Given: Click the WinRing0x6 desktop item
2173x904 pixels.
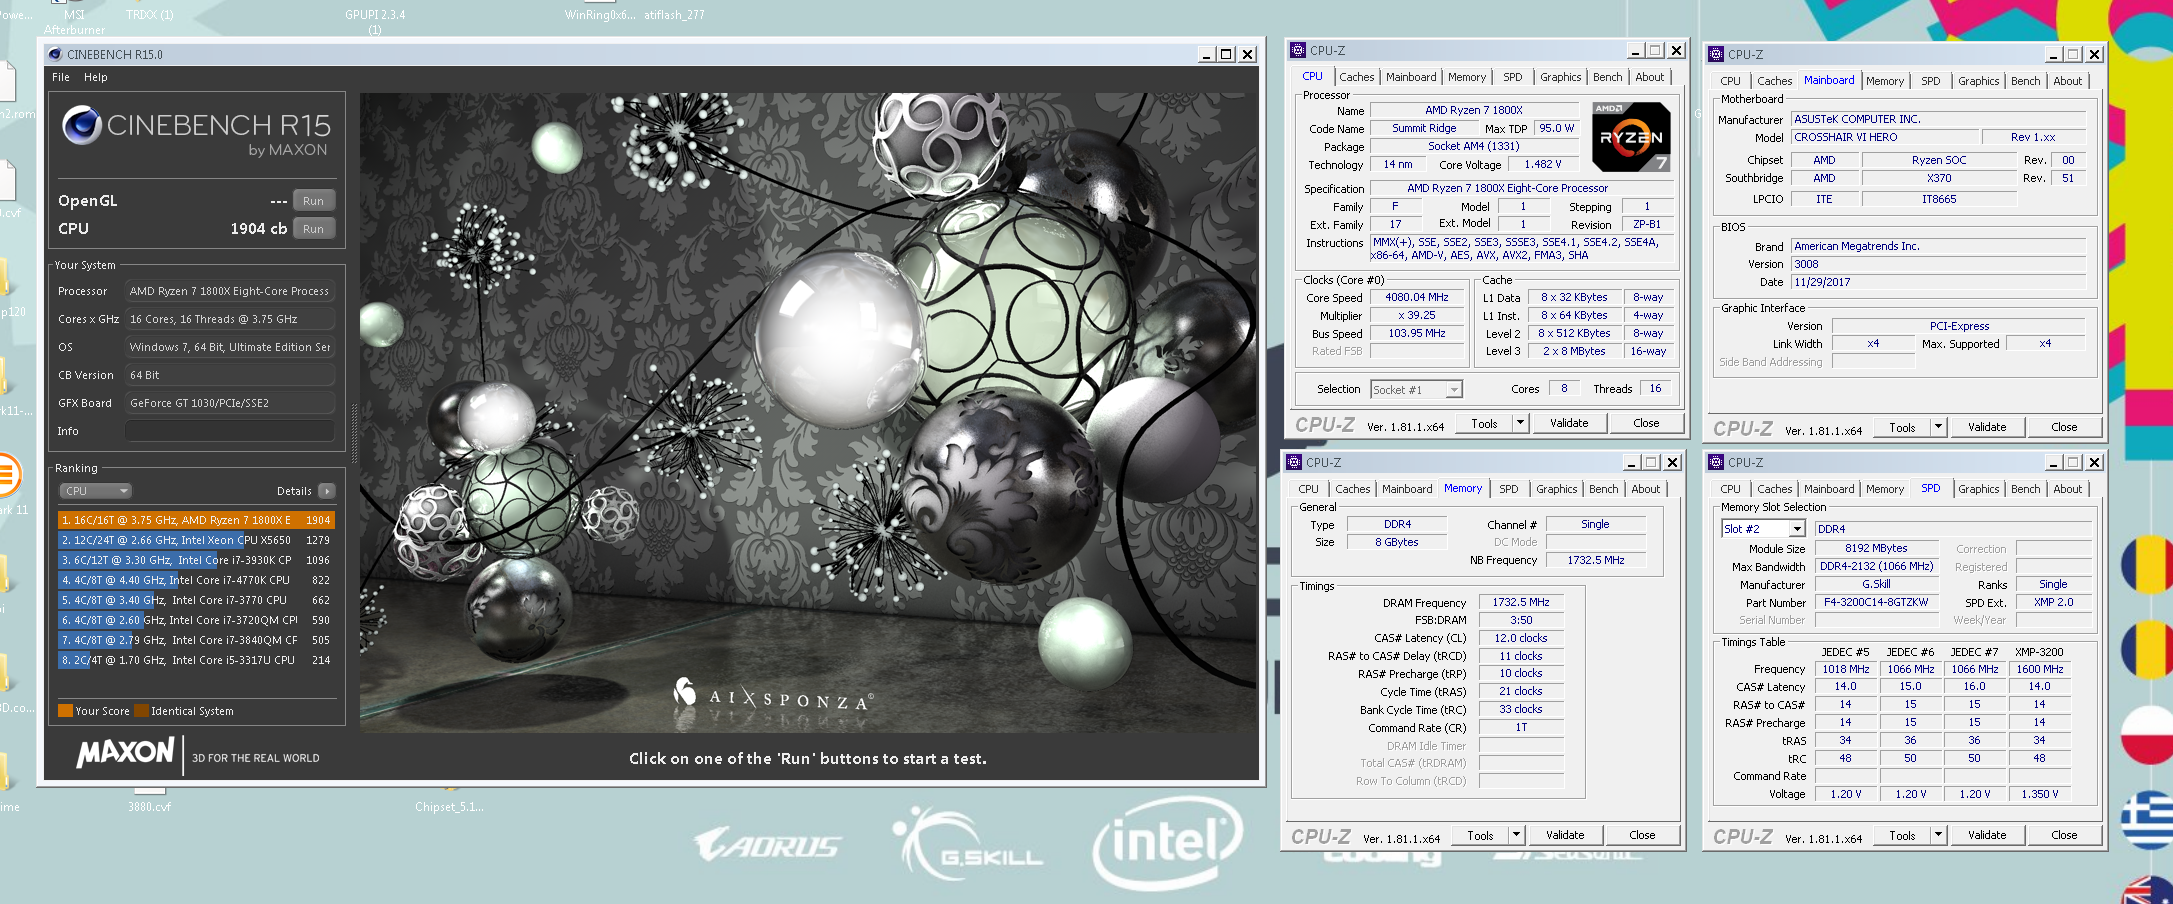Looking at the screenshot, I should 599,15.
